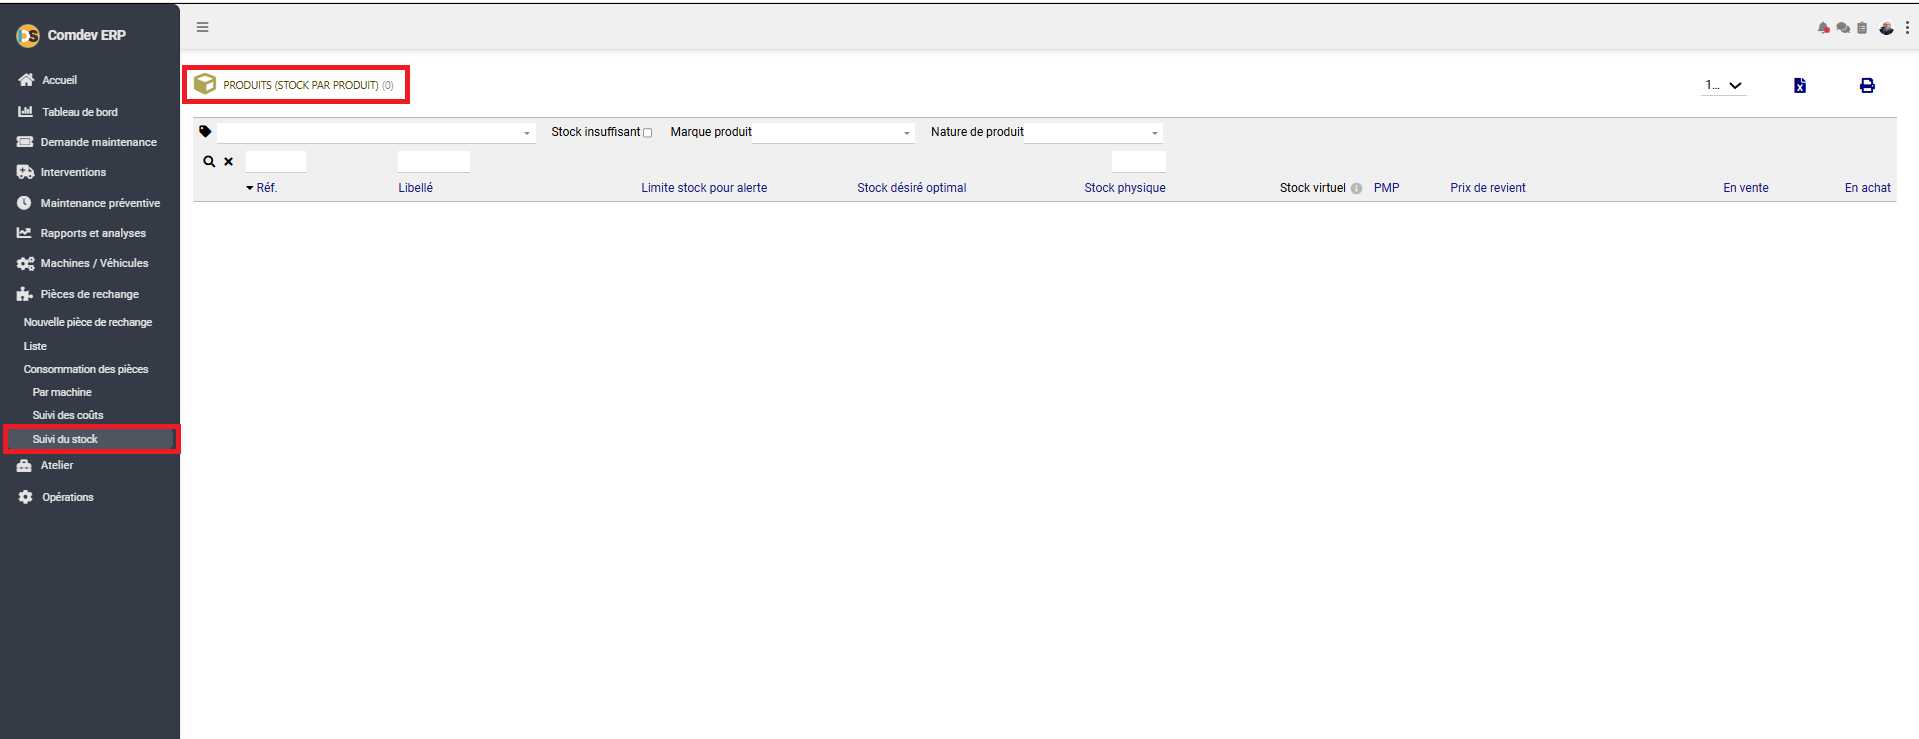Open Interventions in the sidebar

coord(73,172)
